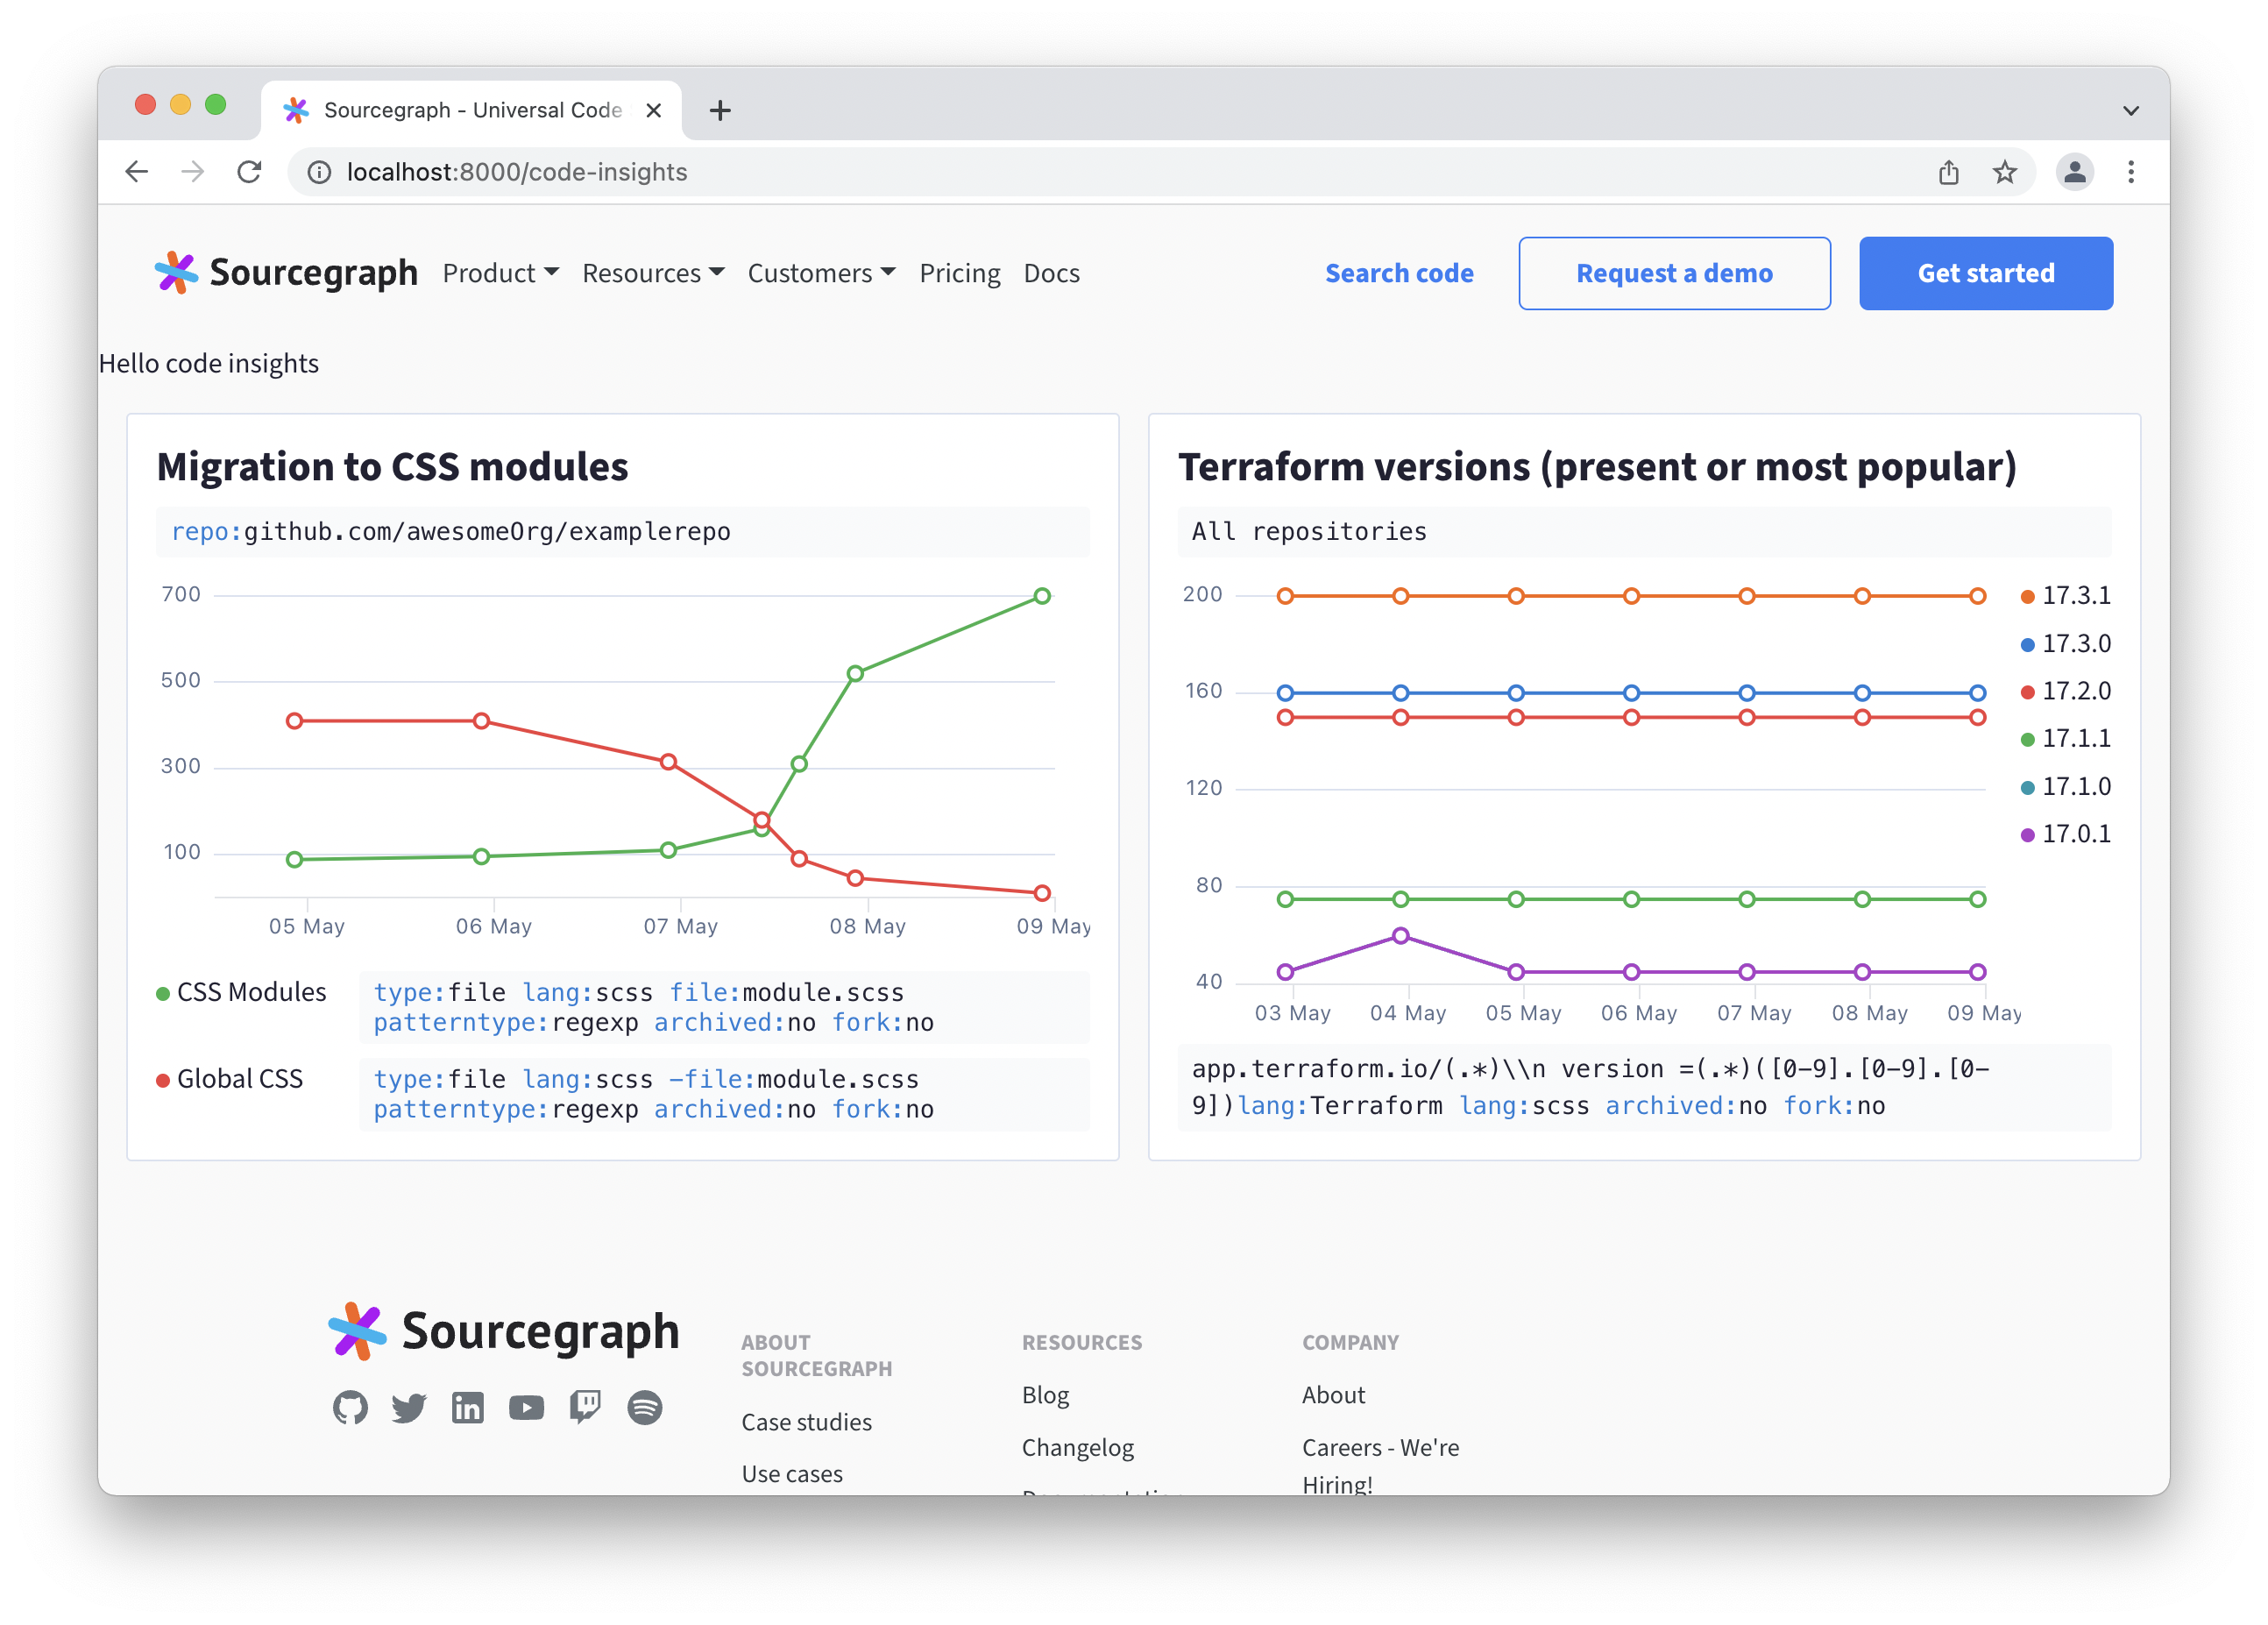The height and width of the screenshot is (1625, 2268).
Task: Open the Use cases footer link
Action: [x=792, y=1474]
